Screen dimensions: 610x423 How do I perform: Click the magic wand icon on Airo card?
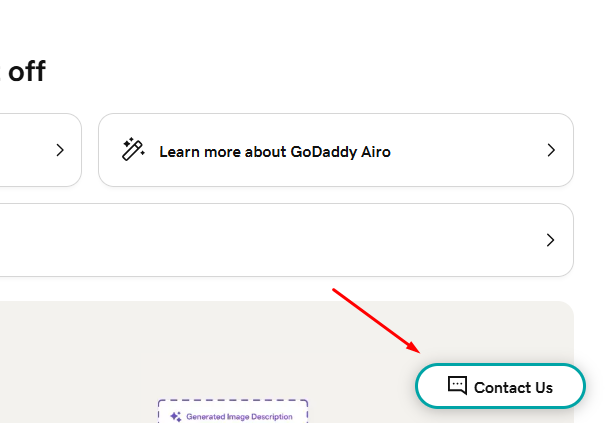point(133,150)
